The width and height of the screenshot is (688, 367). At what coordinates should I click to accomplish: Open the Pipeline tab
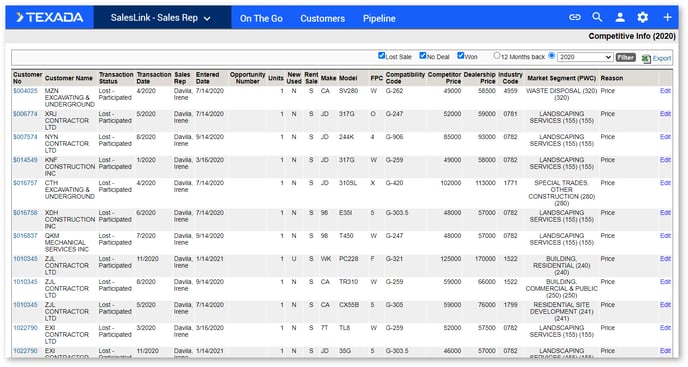pyautogui.click(x=379, y=18)
